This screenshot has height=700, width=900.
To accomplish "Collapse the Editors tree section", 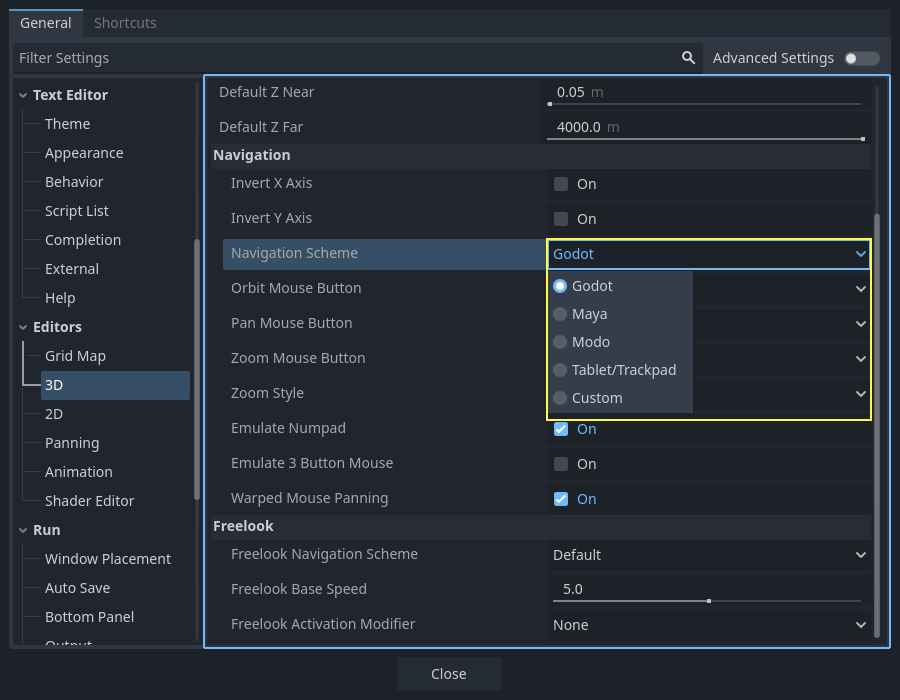I will point(22,327).
